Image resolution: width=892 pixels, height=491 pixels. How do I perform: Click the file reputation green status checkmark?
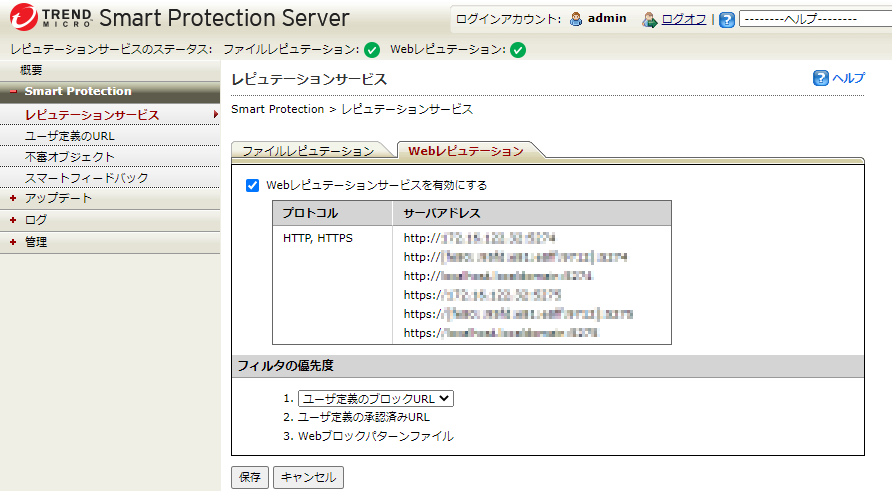click(372, 50)
